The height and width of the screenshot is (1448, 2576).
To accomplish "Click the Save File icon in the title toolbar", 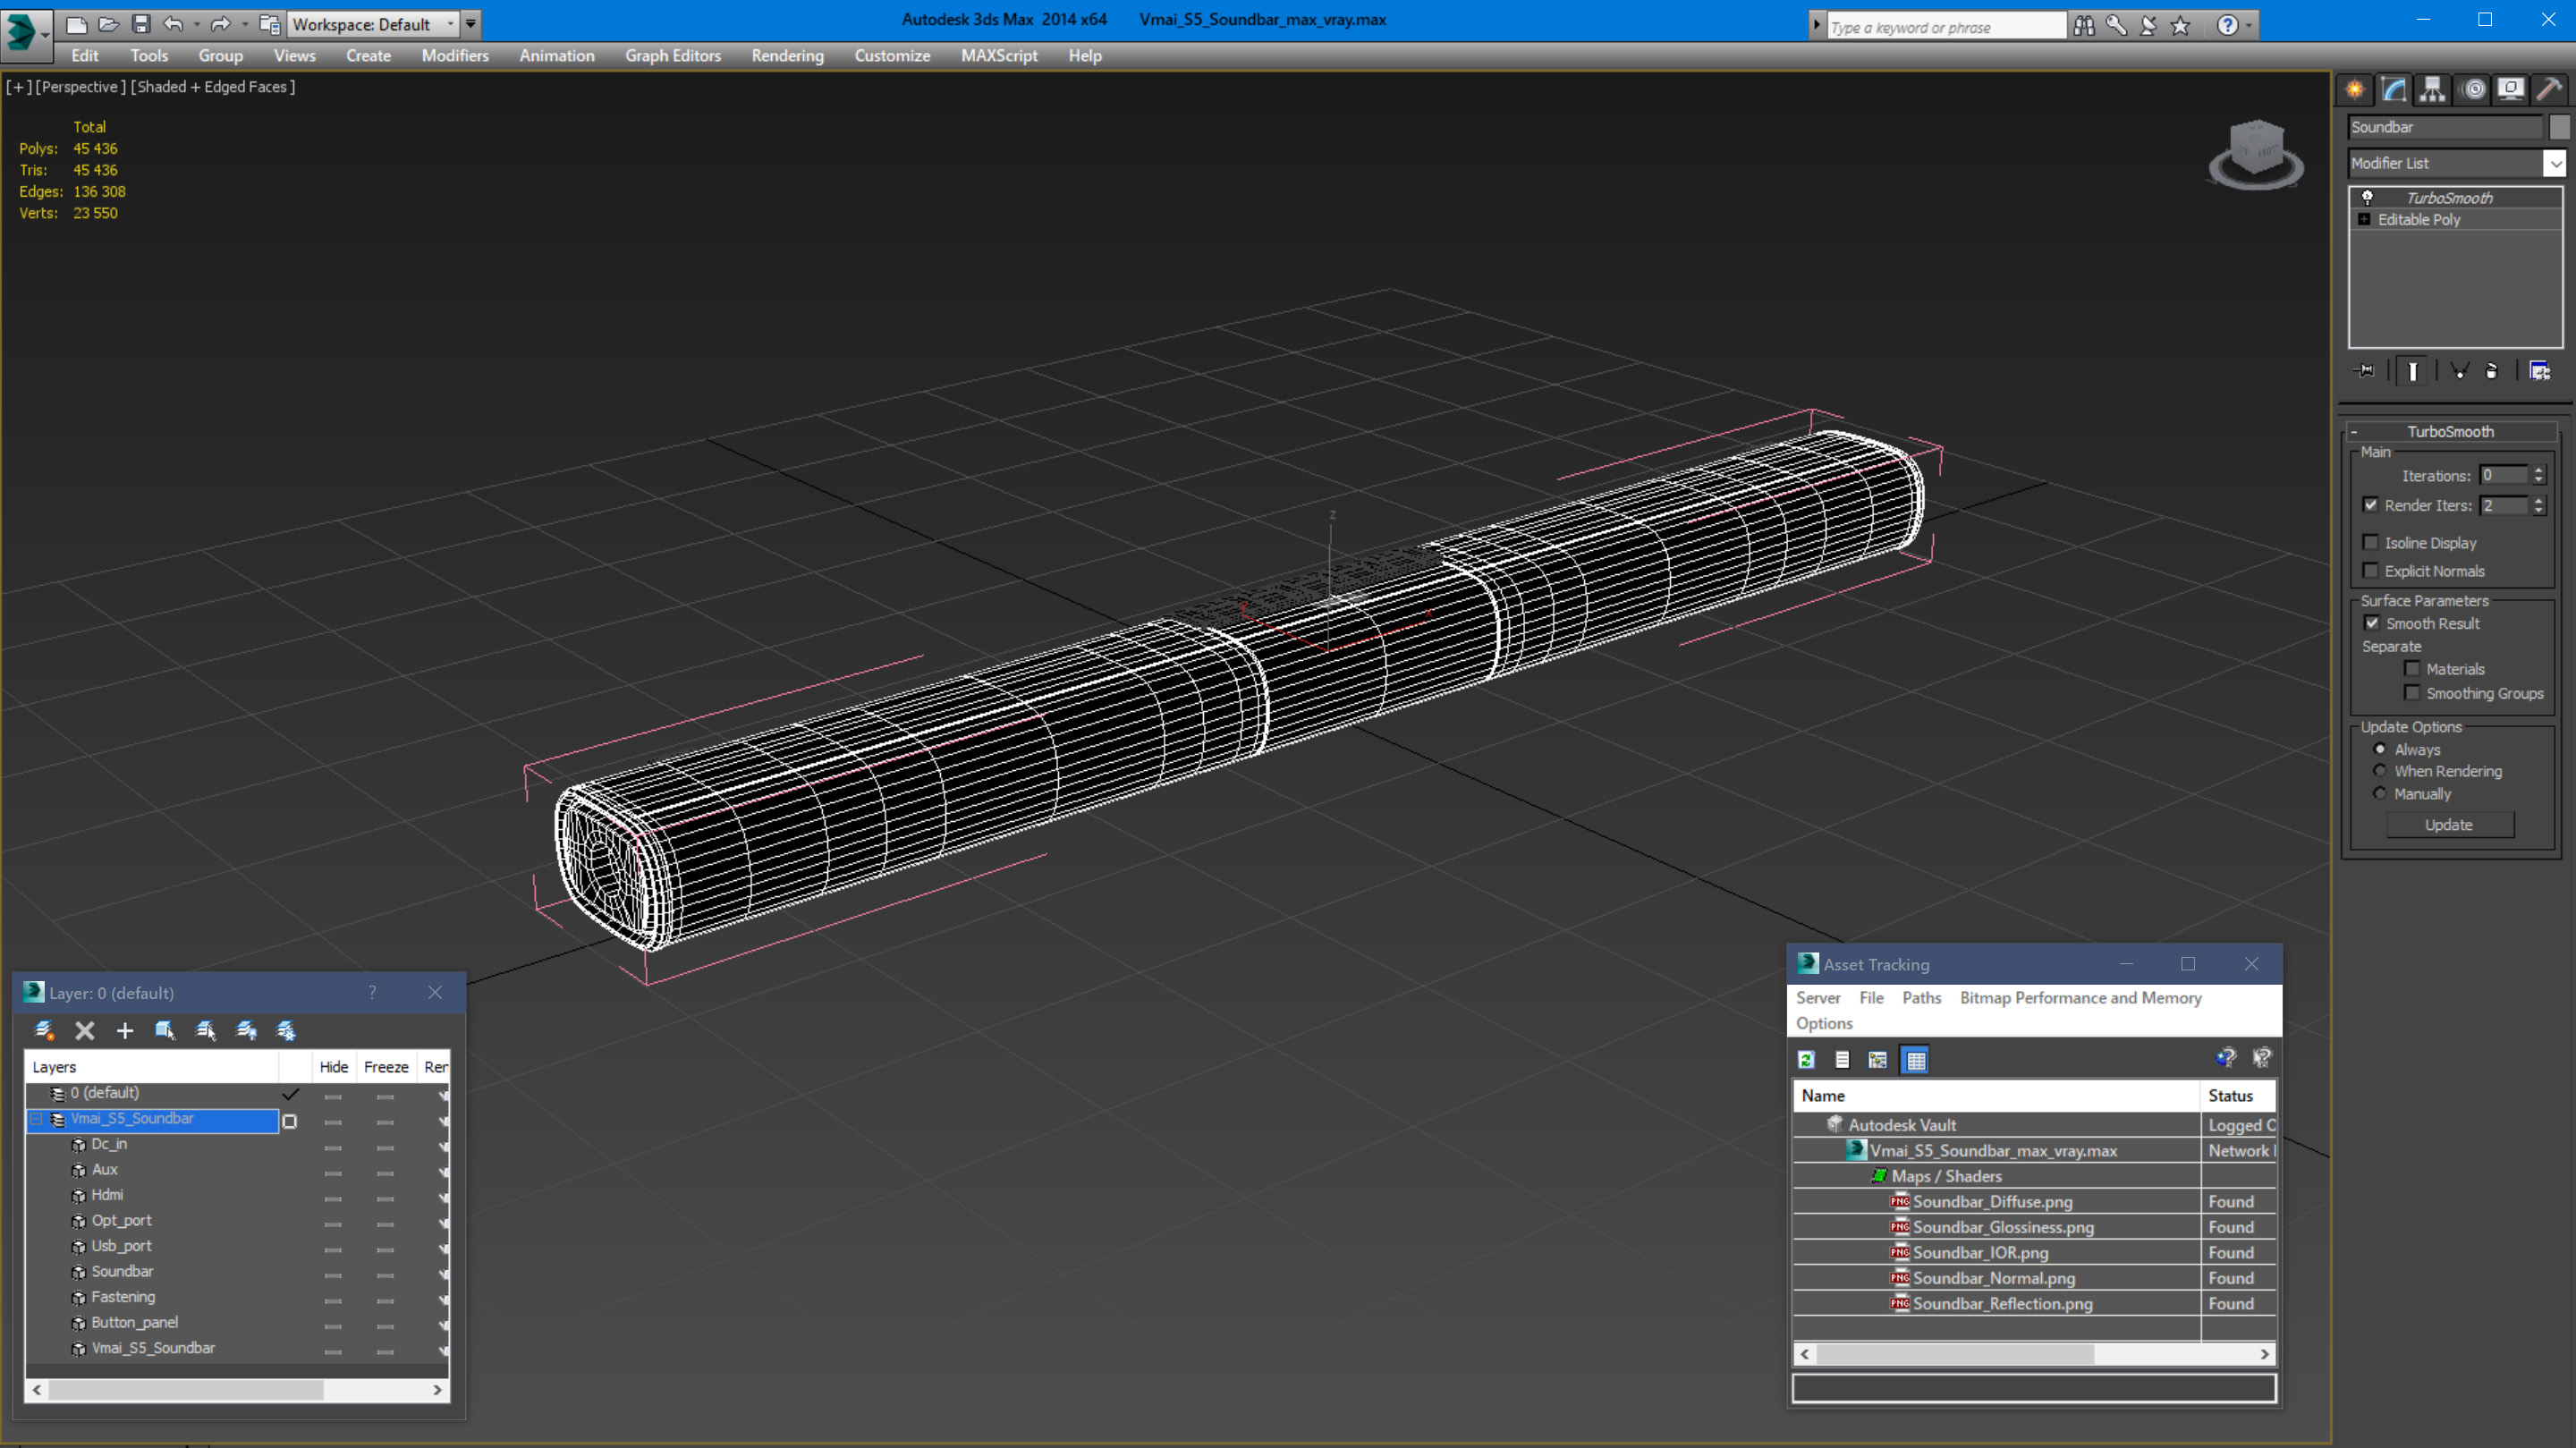I will (x=141, y=24).
